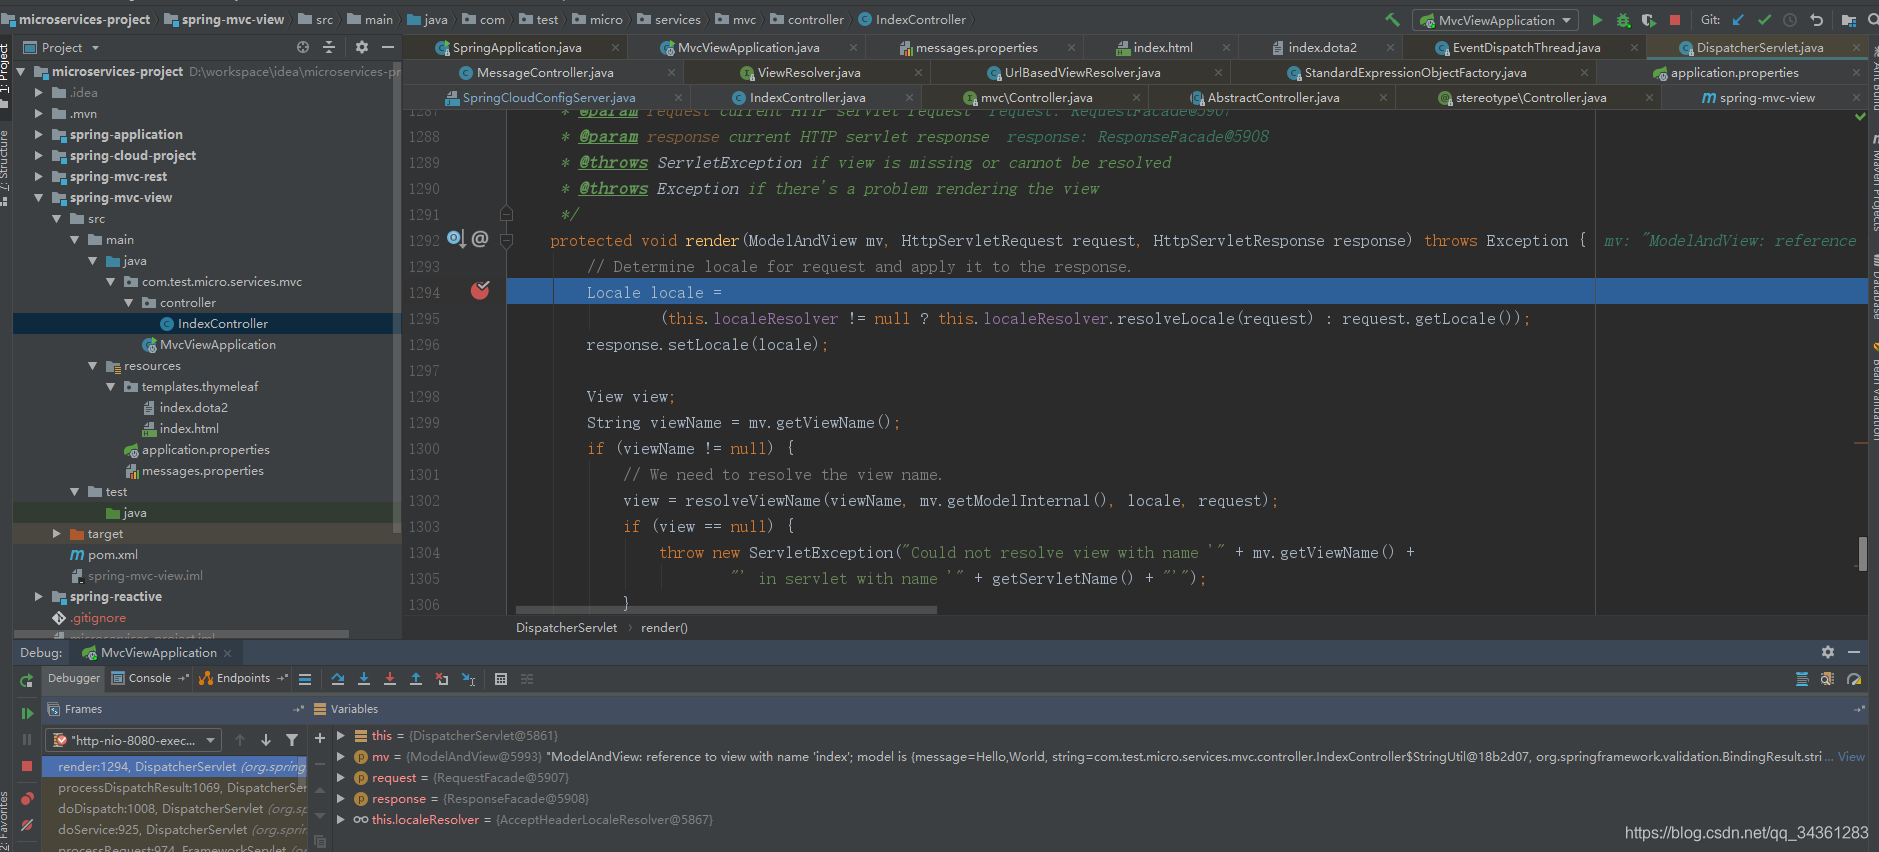Click Step Over debugger icon
1879x852 pixels.
pyautogui.click(x=338, y=679)
